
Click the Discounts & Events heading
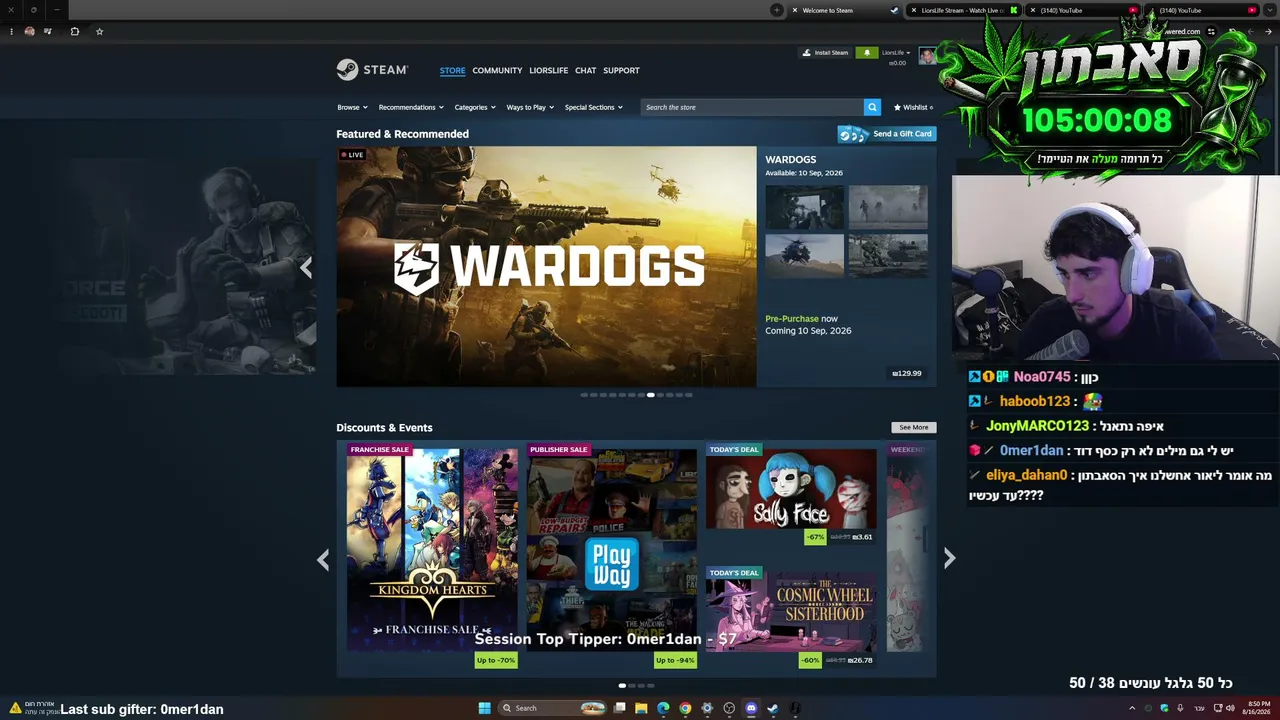(x=384, y=428)
